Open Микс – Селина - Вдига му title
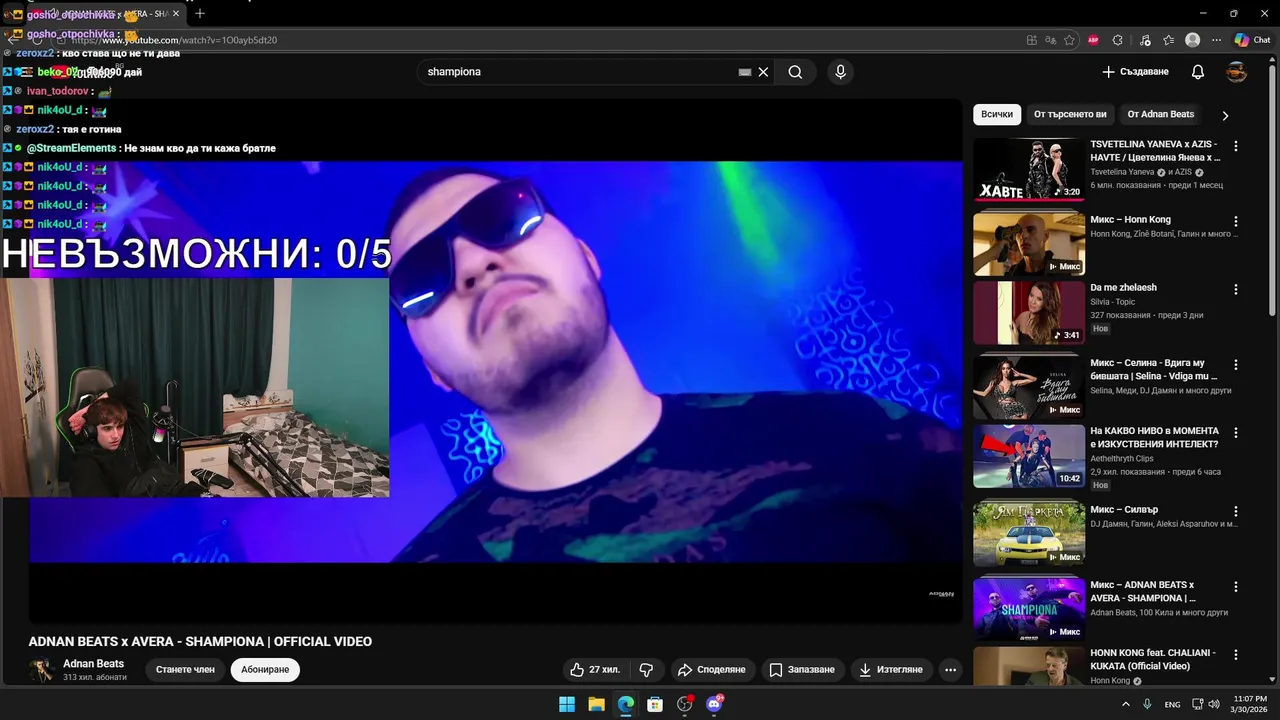Image resolution: width=1280 pixels, height=720 pixels. coord(1153,369)
